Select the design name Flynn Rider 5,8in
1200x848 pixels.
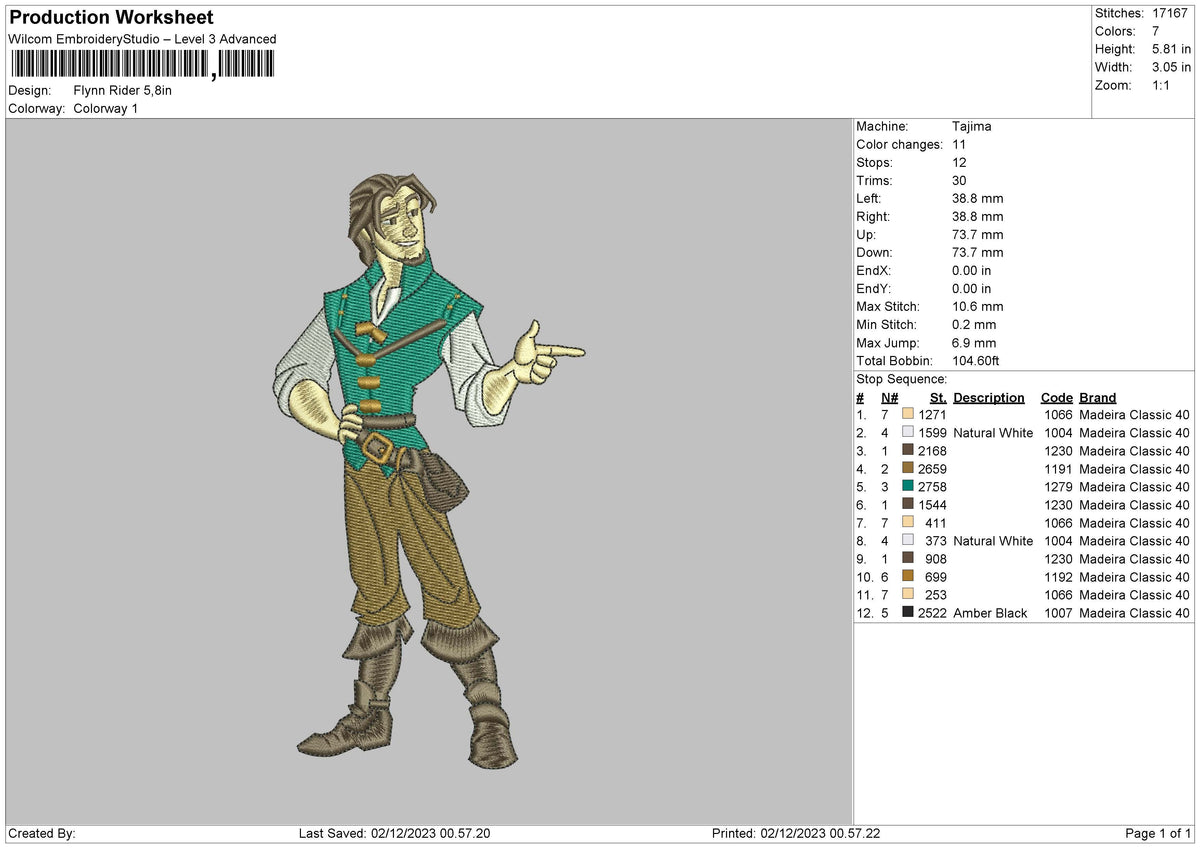pos(123,90)
